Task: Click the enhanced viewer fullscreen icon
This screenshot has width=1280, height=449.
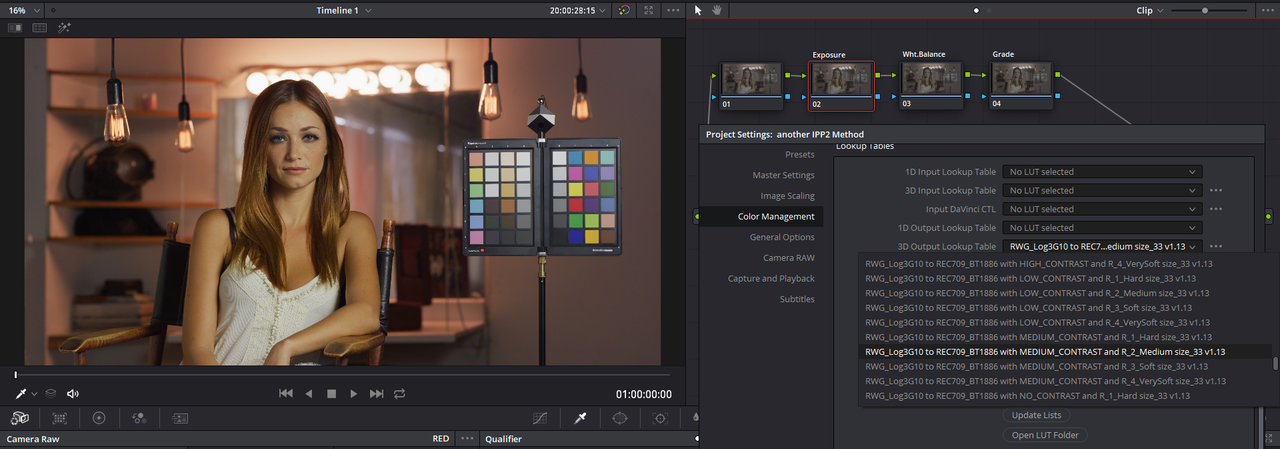Action: (649, 10)
